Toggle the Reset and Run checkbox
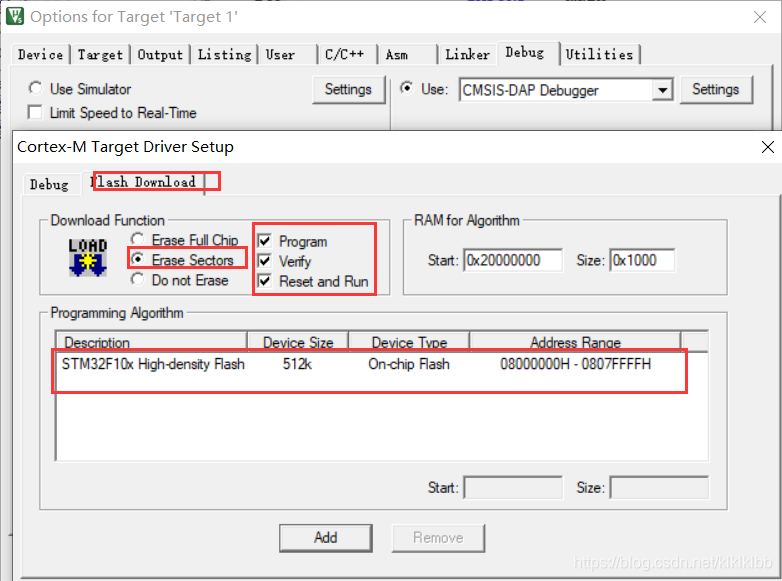This screenshot has width=782, height=581. [x=264, y=281]
